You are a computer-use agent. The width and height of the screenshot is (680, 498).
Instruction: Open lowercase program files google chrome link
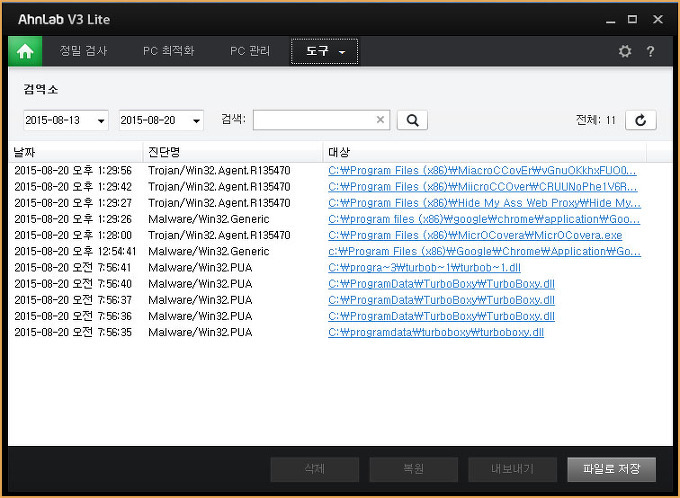click(x=484, y=219)
